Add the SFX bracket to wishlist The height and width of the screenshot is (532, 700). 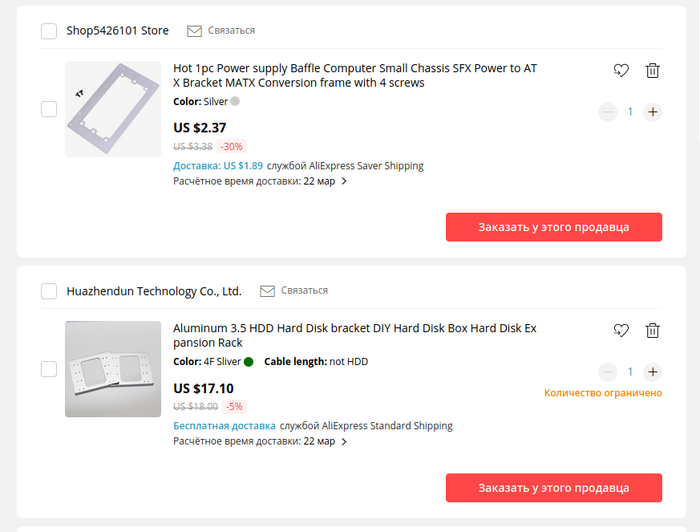click(621, 70)
